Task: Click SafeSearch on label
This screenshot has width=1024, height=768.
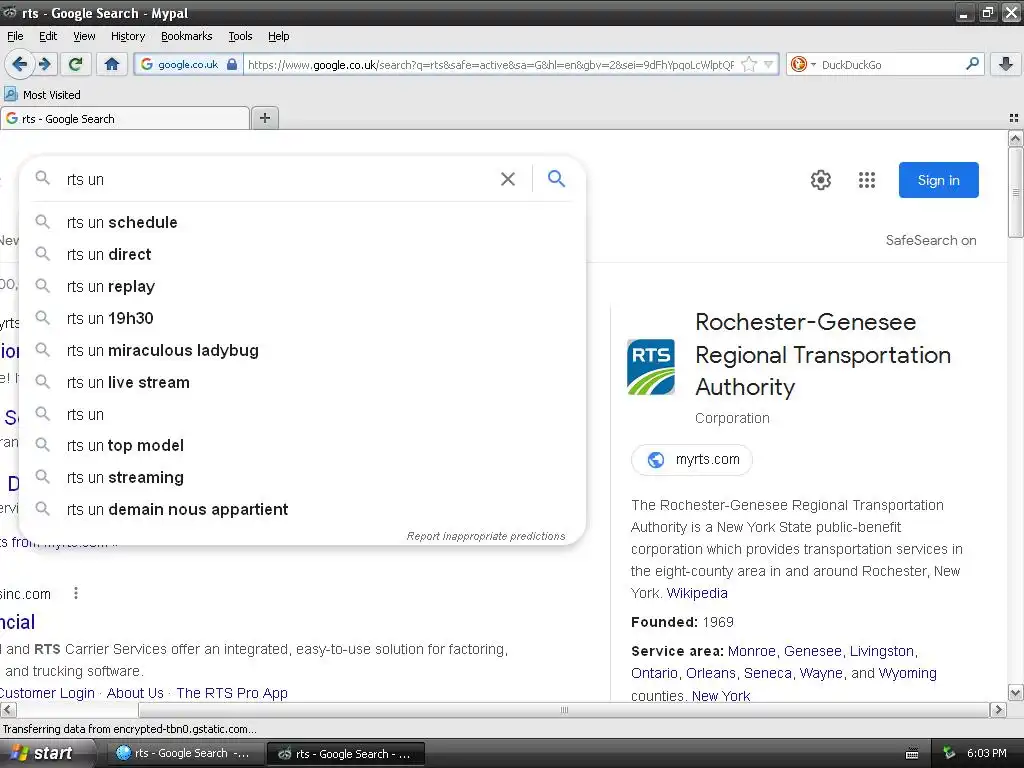Action: [931, 240]
